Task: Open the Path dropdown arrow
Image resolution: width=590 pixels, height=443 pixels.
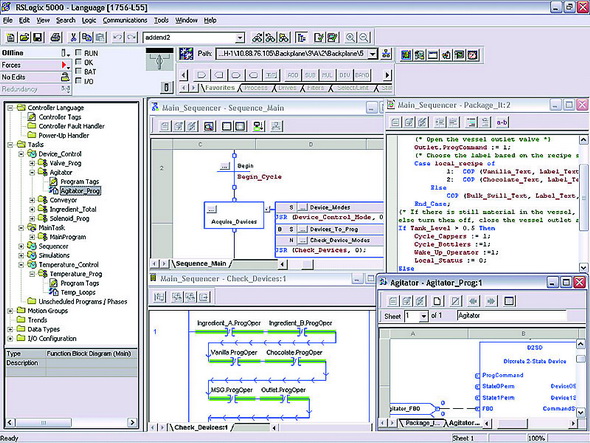Action: [x=372, y=54]
